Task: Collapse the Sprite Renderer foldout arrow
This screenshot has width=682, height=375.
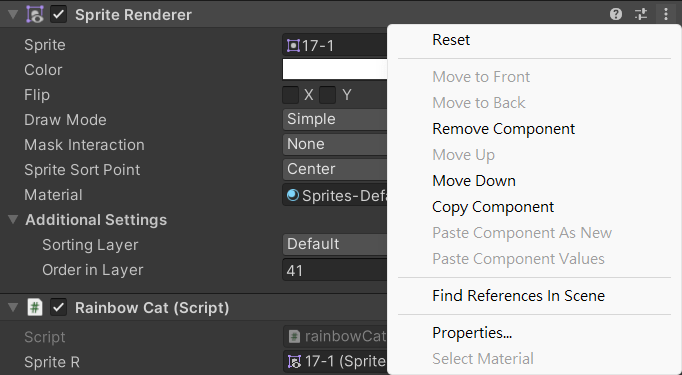Action: coord(13,14)
